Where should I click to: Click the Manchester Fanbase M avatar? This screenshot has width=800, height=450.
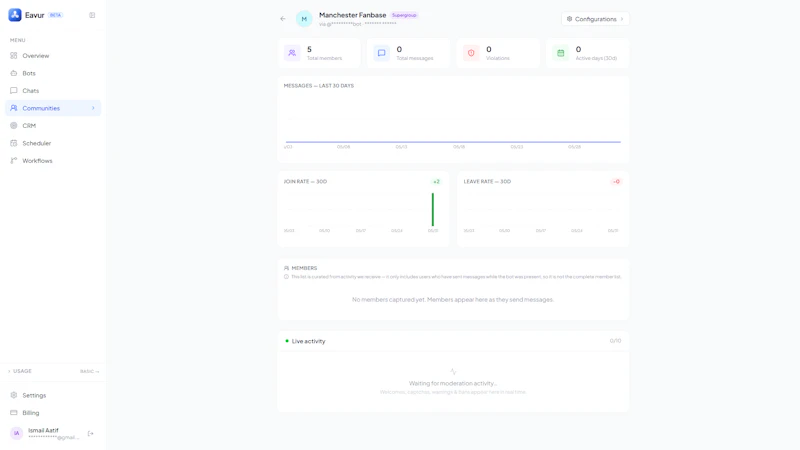[304, 19]
